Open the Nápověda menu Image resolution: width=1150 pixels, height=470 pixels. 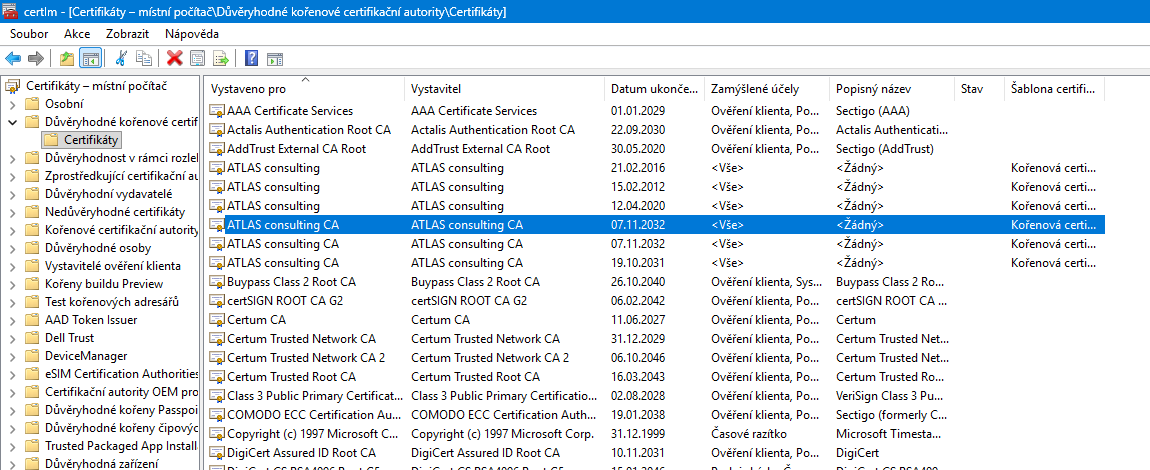[x=191, y=34]
